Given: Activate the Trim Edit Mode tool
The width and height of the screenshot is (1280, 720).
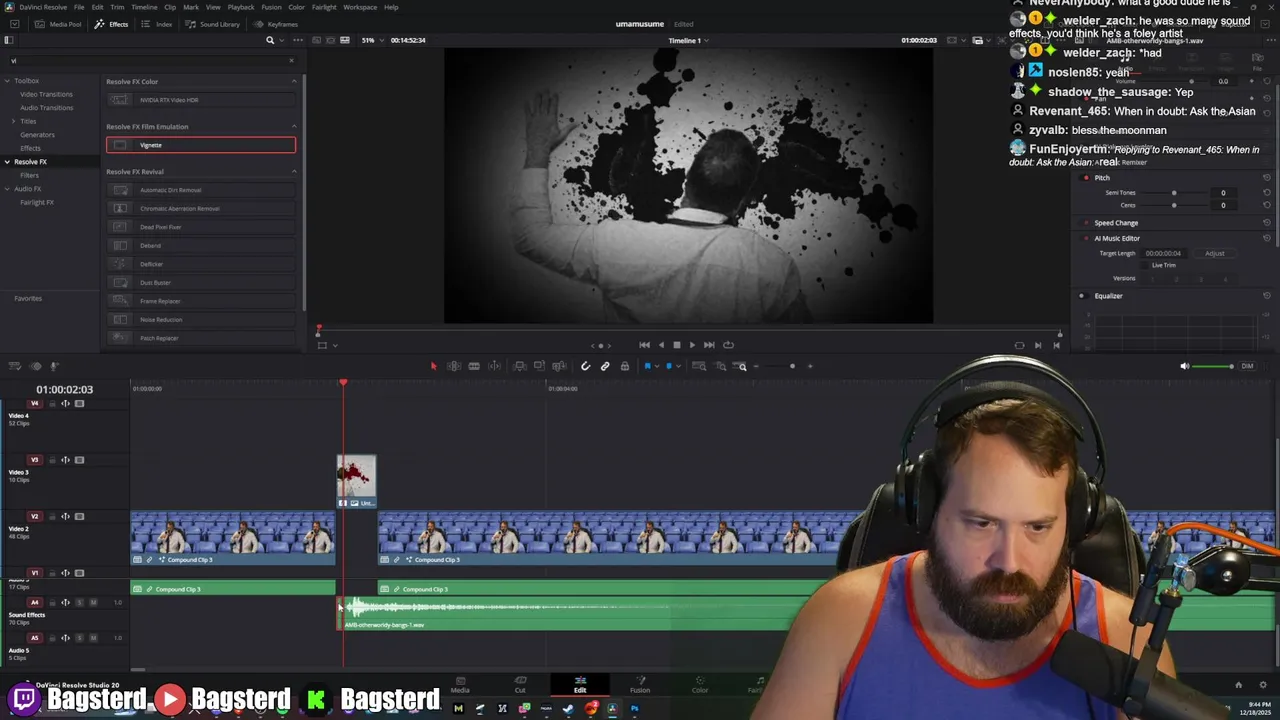Looking at the screenshot, I should [454, 366].
